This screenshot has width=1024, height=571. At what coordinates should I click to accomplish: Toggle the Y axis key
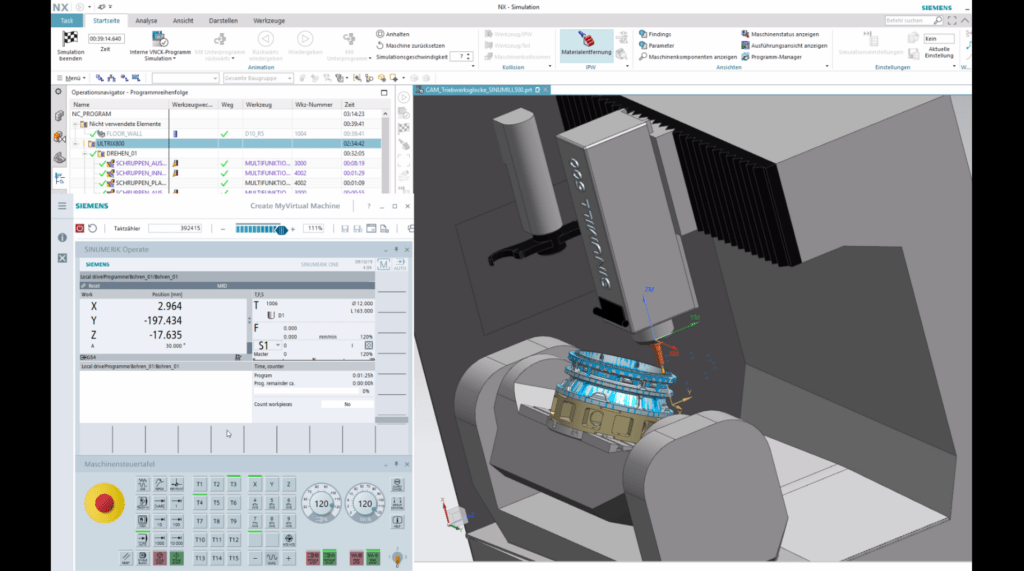(x=272, y=484)
